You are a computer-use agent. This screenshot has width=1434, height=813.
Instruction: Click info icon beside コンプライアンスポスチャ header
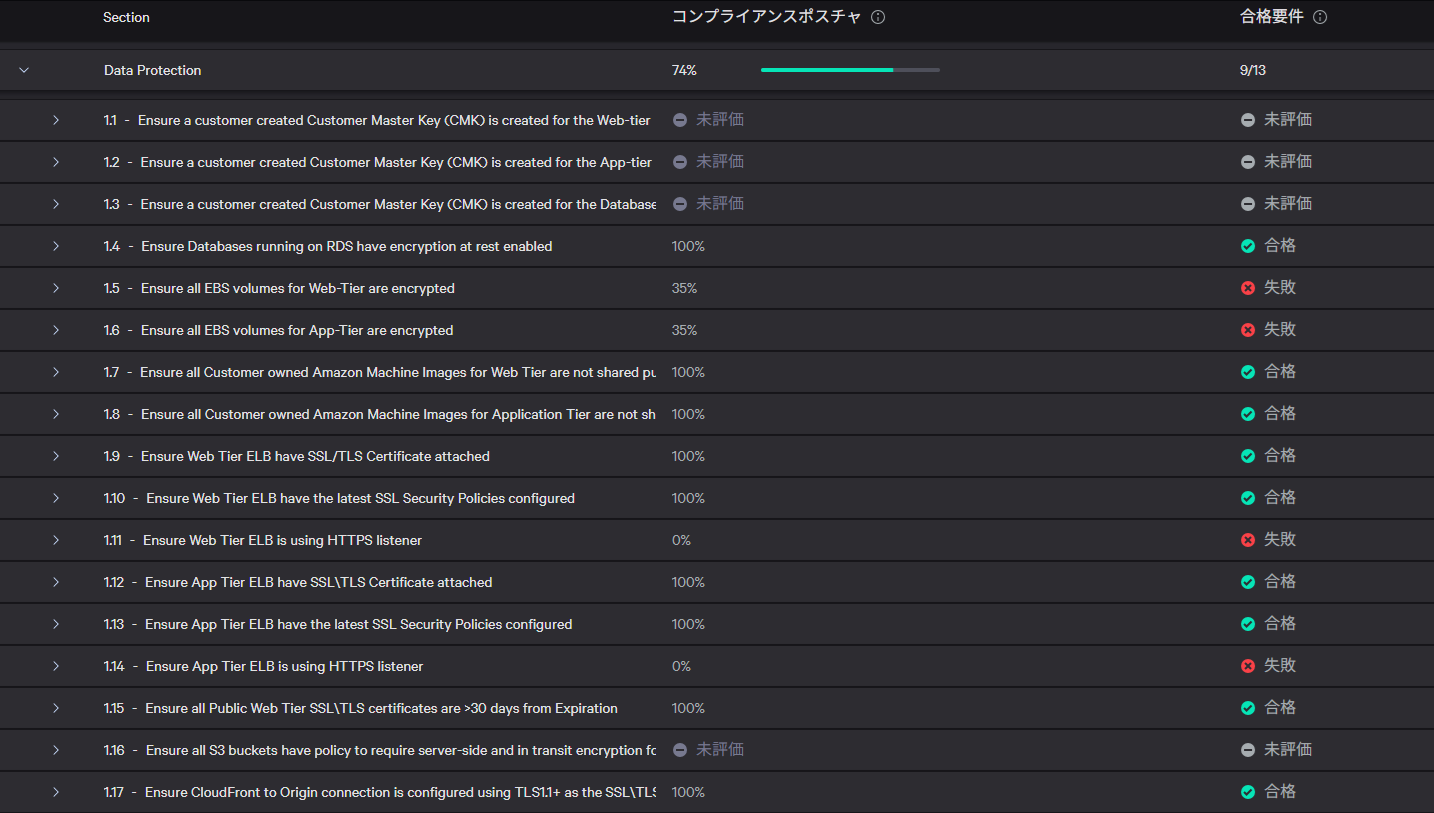pyautogui.click(x=878, y=17)
